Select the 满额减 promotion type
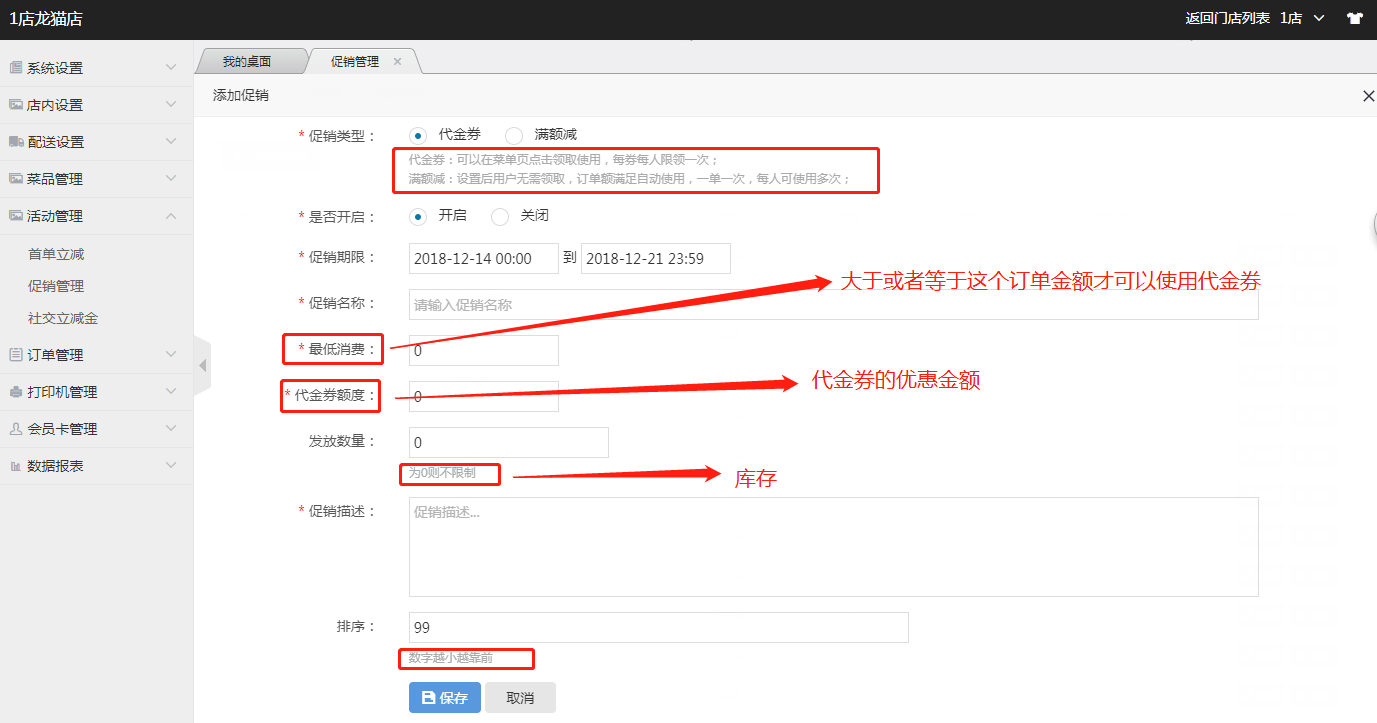The width and height of the screenshot is (1377, 723). (x=514, y=135)
